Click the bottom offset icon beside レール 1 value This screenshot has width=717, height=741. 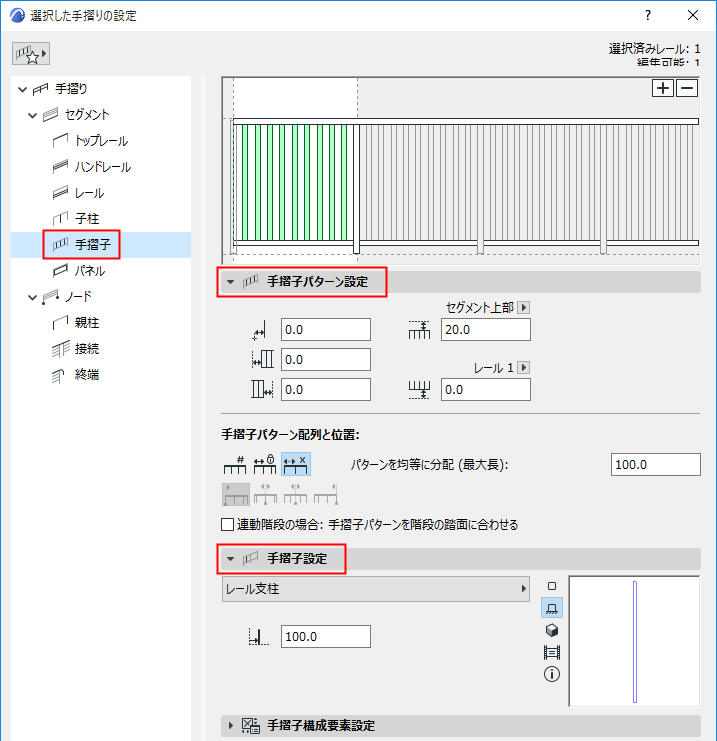click(419, 390)
